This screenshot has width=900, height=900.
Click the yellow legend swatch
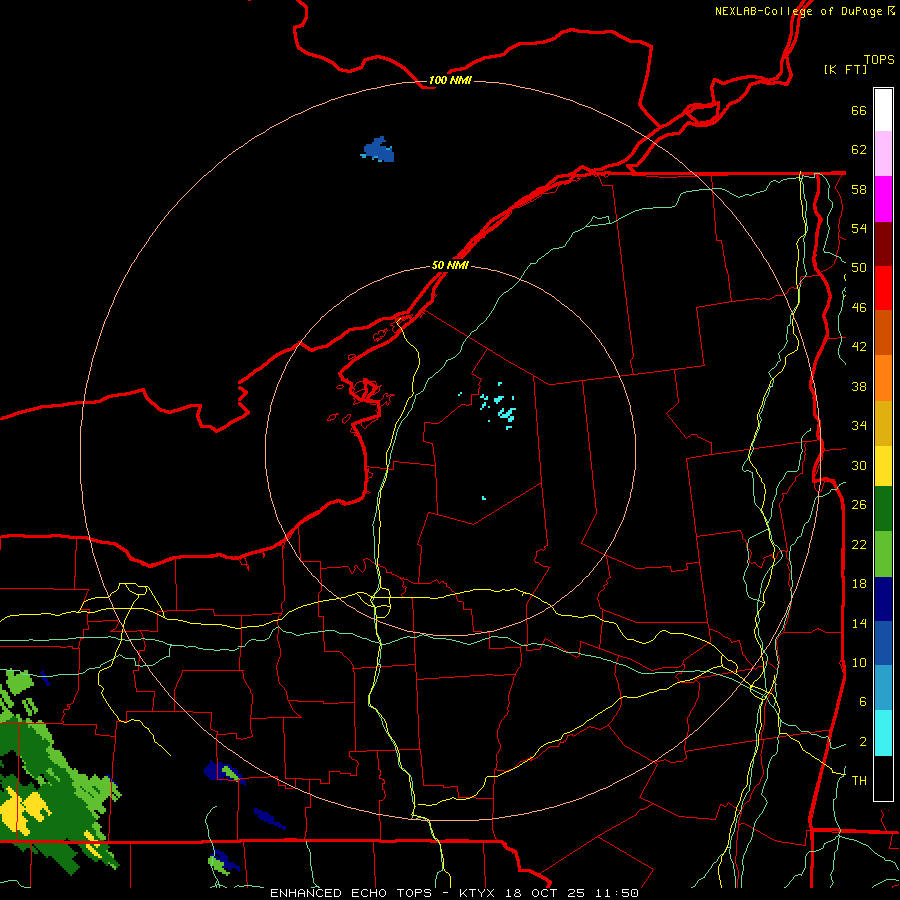pos(883,466)
